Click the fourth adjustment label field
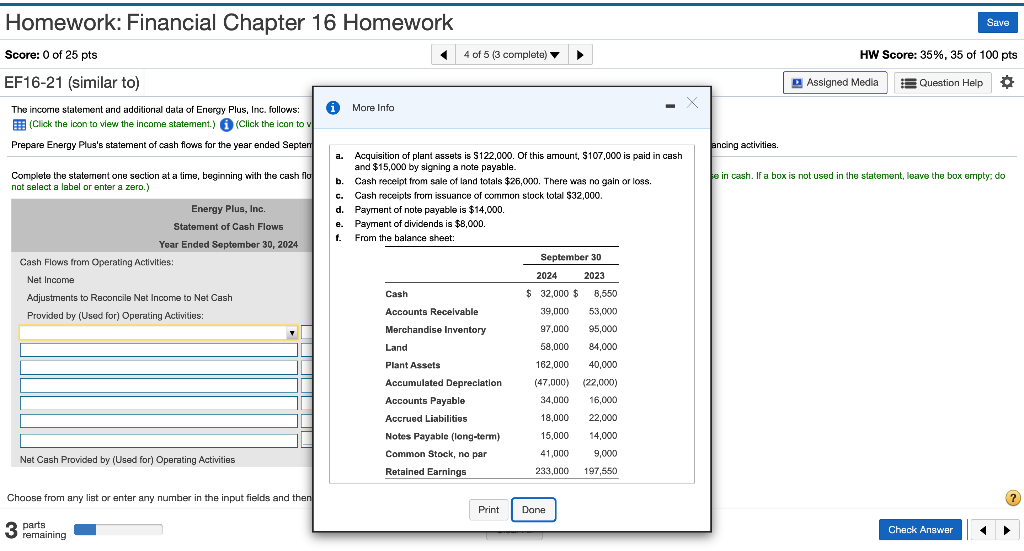The image size is (1024, 551). pyautogui.click(x=159, y=385)
